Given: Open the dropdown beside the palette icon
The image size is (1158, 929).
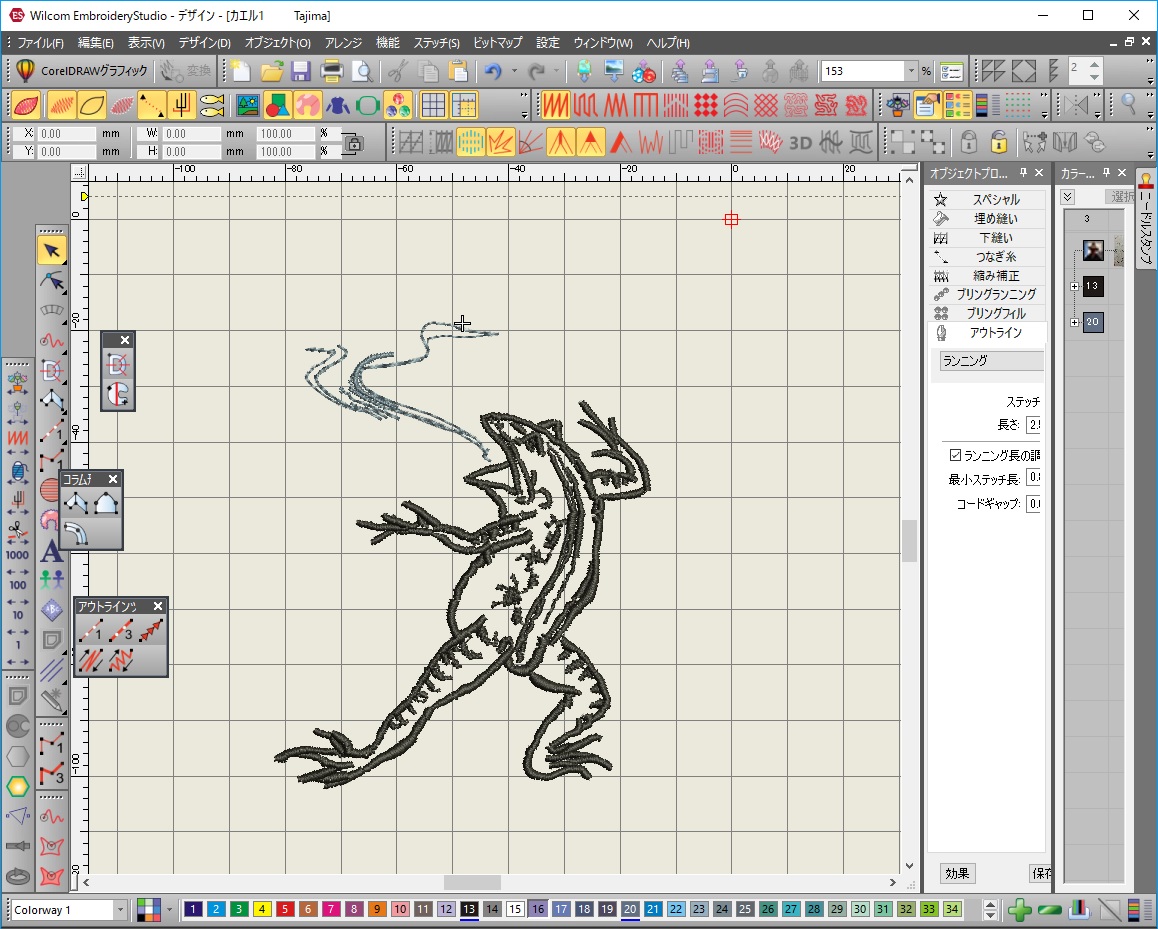Looking at the screenshot, I should coord(170,910).
